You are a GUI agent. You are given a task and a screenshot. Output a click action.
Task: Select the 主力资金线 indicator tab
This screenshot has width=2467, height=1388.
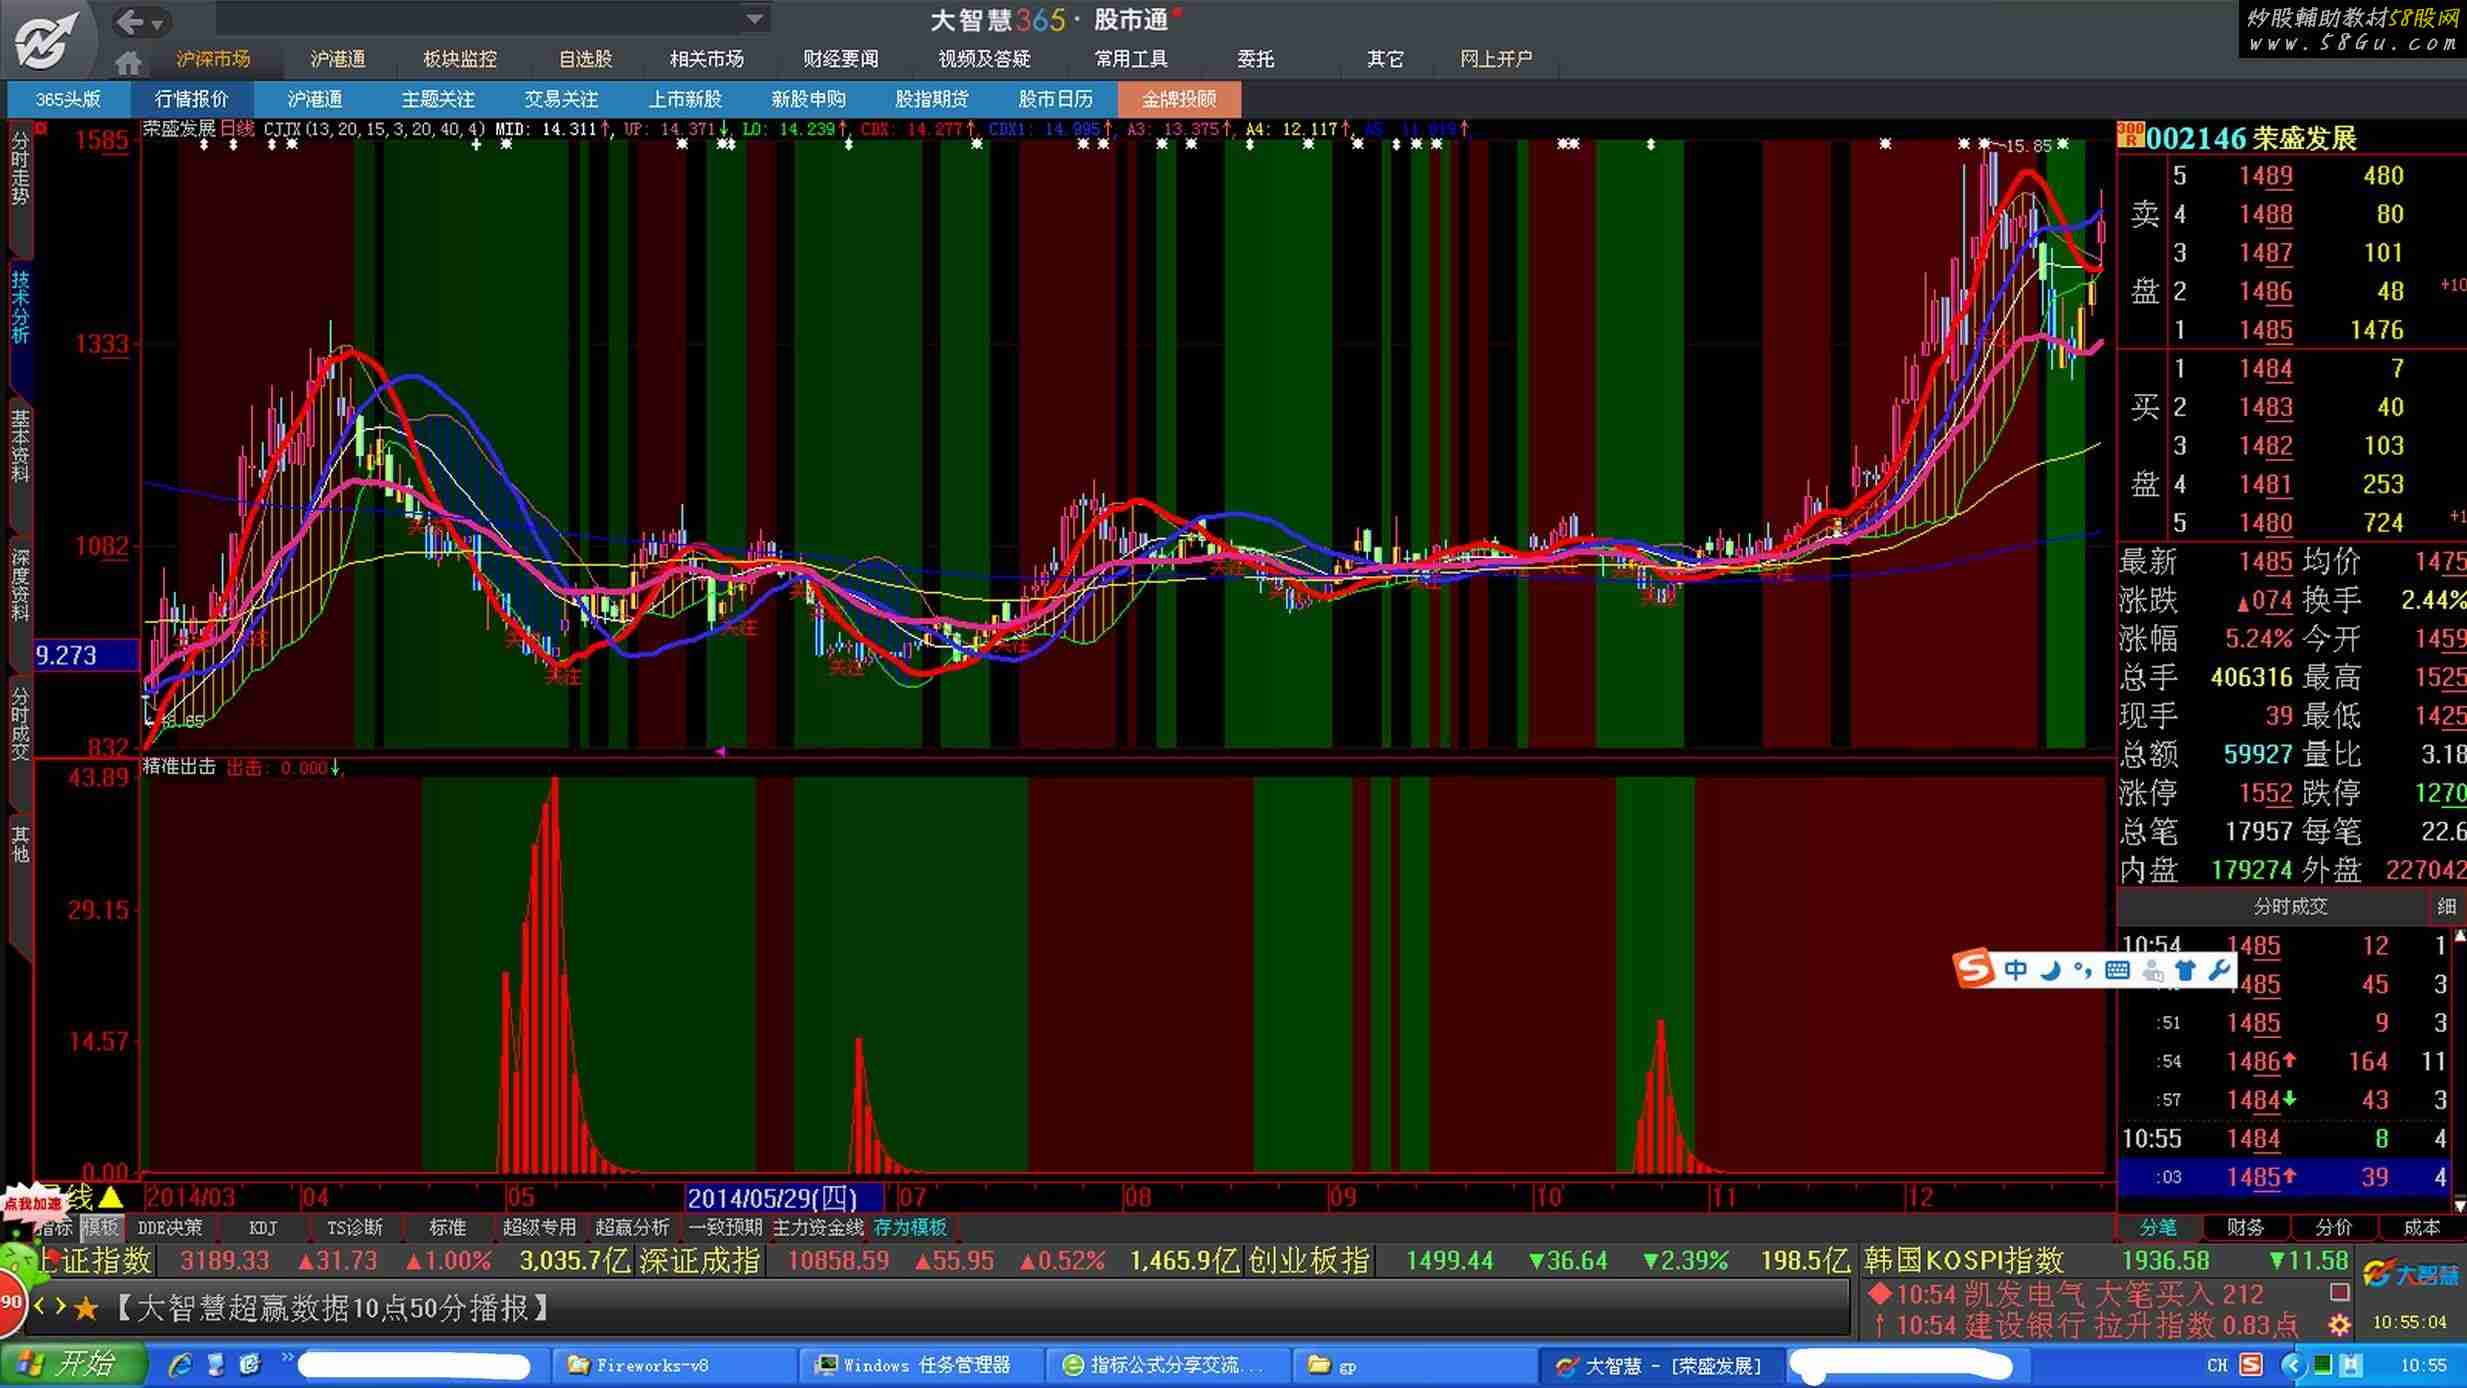click(x=818, y=1227)
